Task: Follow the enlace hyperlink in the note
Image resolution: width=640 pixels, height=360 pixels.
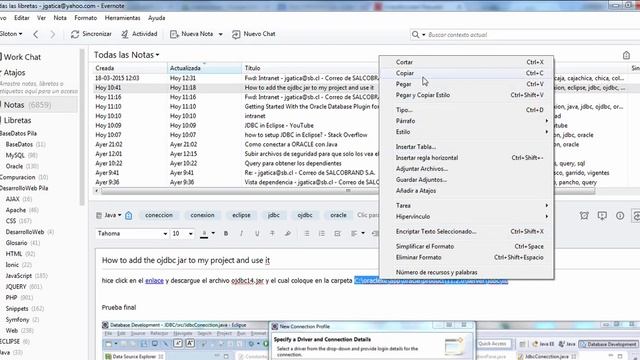Action: [x=154, y=281]
